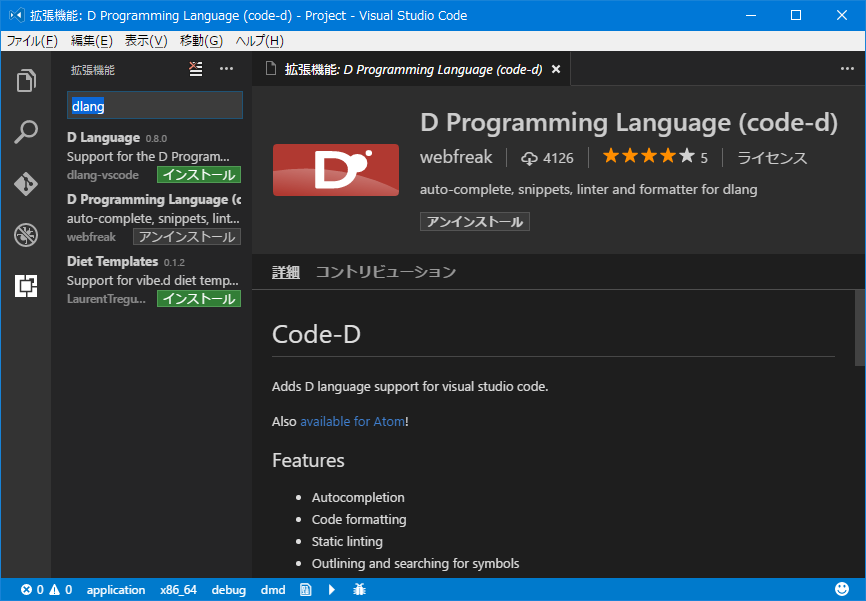Clear extension search results icon
Image resolution: width=866 pixels, height=601 pixels.
click(x=196, y=69)
